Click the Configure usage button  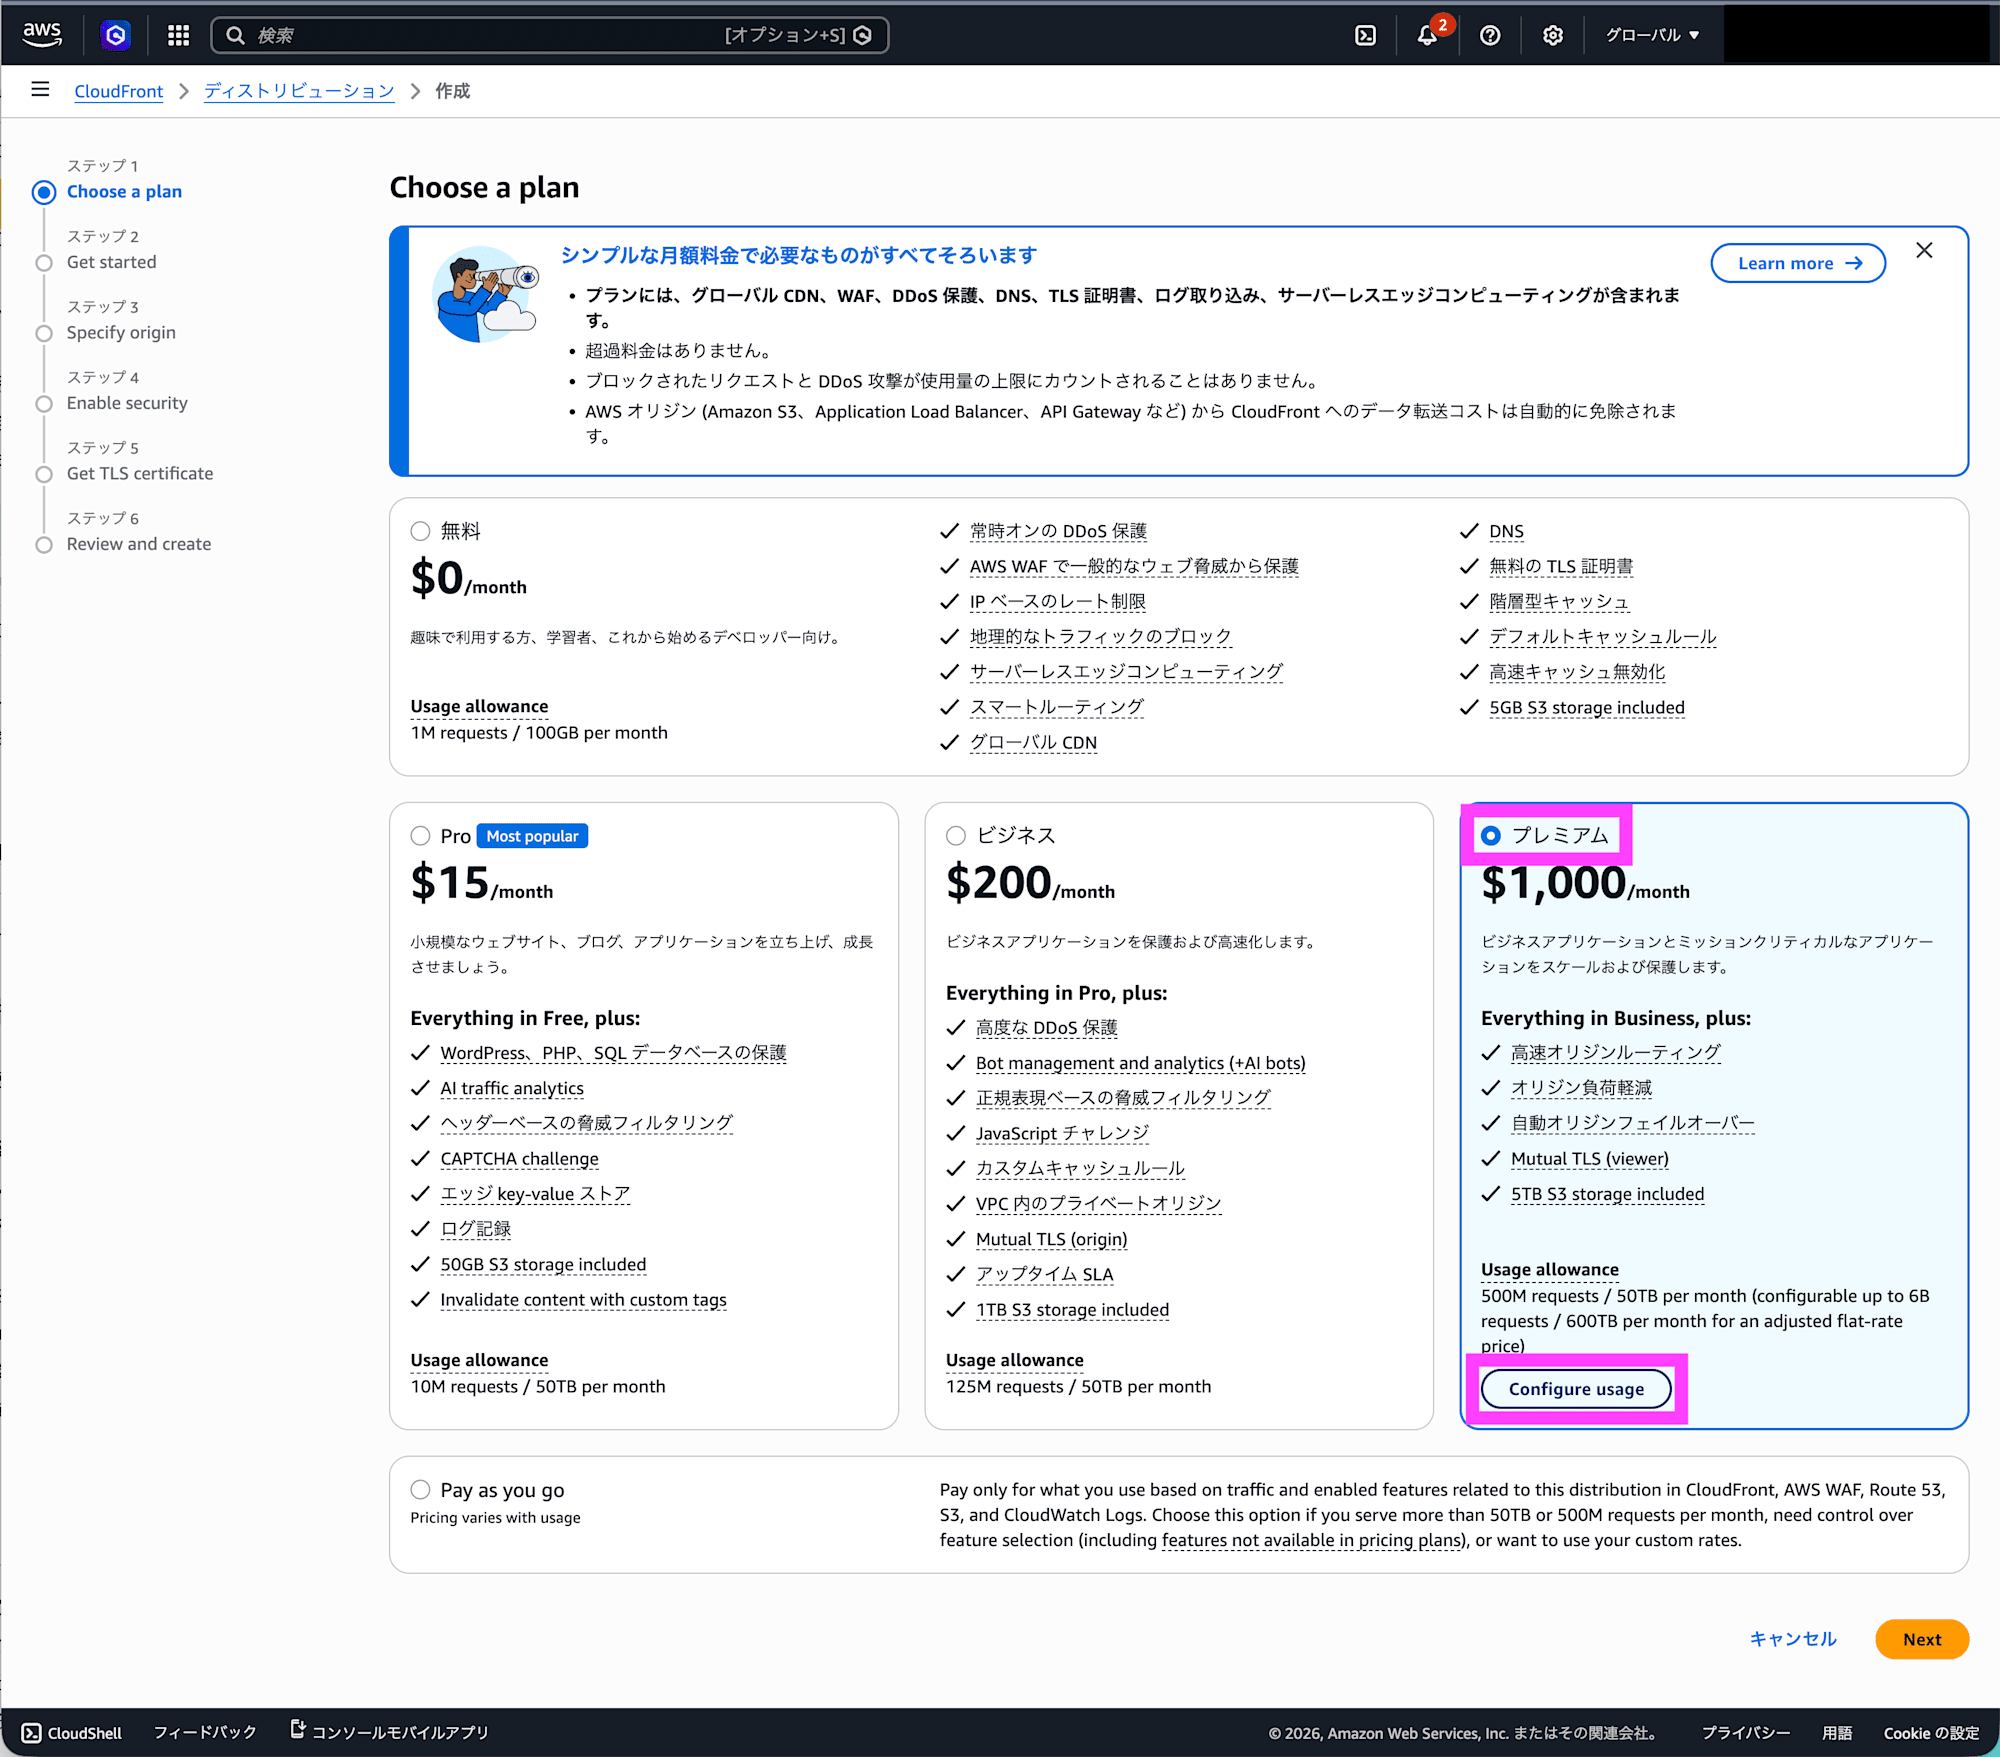click(1576, 1389)
